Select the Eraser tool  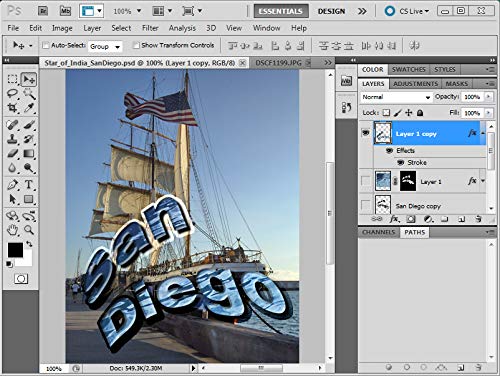pyautogui.click(x=12, y=153)
